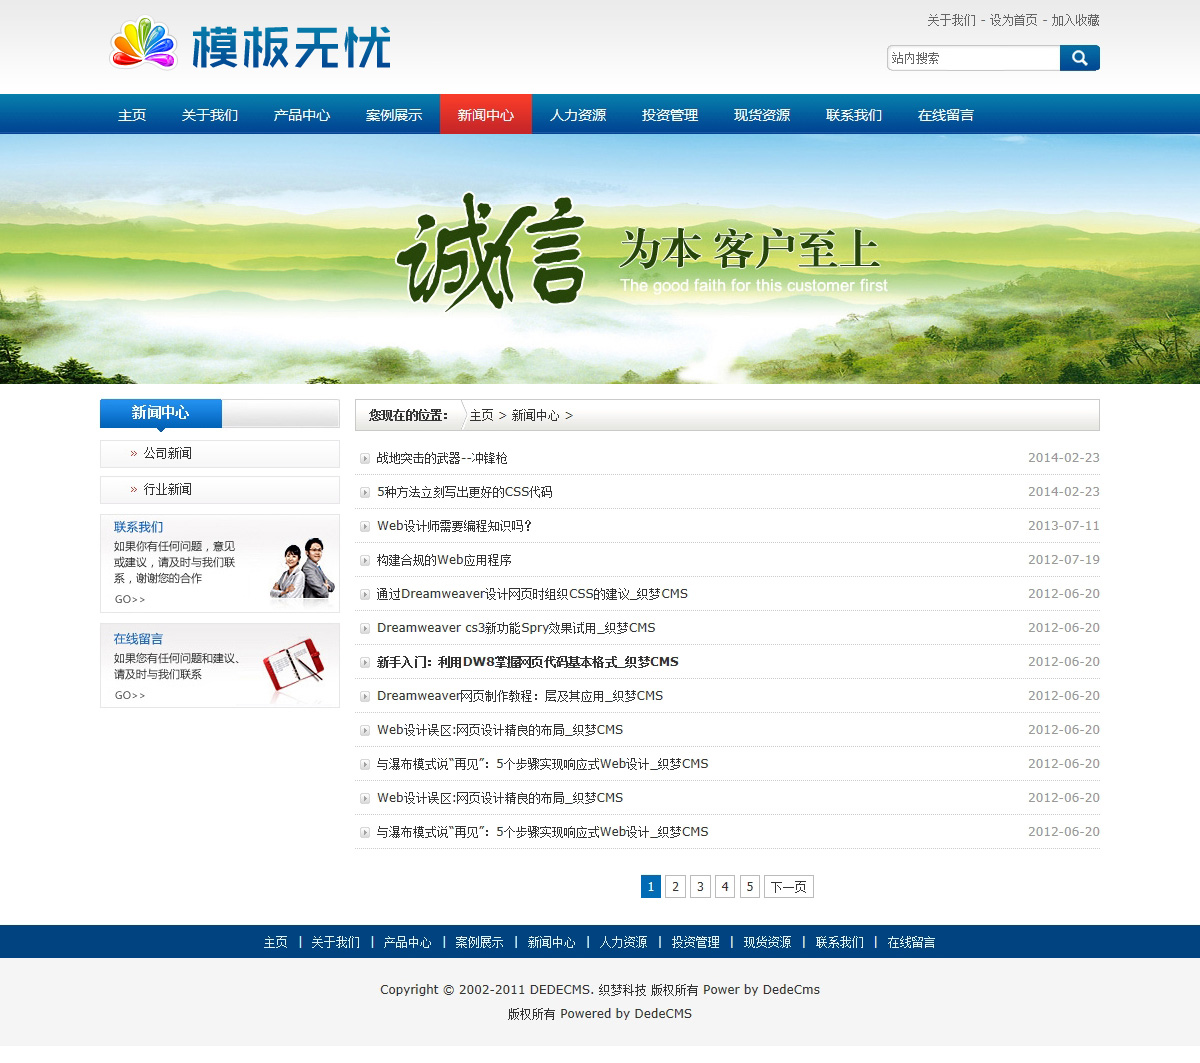The image size is (1200, 1063).
Task: Click the 下一页 next page button
Action: pos(788,887)
